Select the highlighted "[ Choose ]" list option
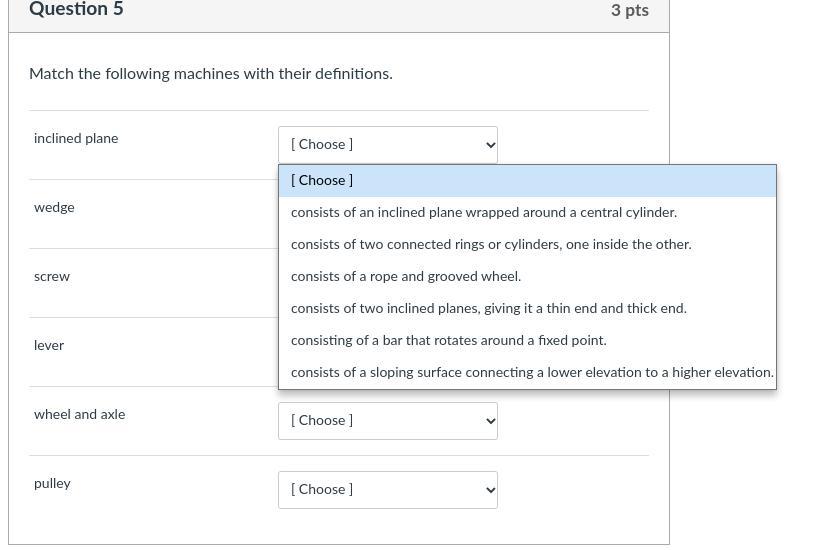 (527, 181)
